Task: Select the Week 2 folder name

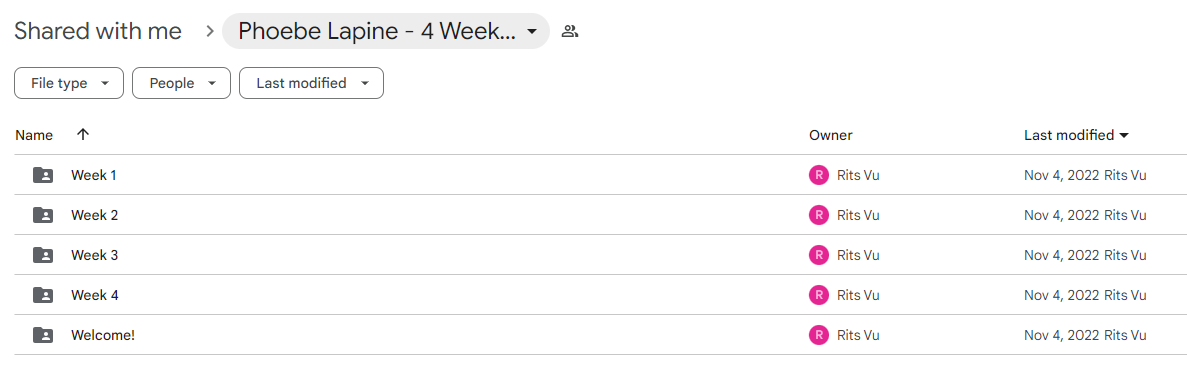Action: pos(95,215)
